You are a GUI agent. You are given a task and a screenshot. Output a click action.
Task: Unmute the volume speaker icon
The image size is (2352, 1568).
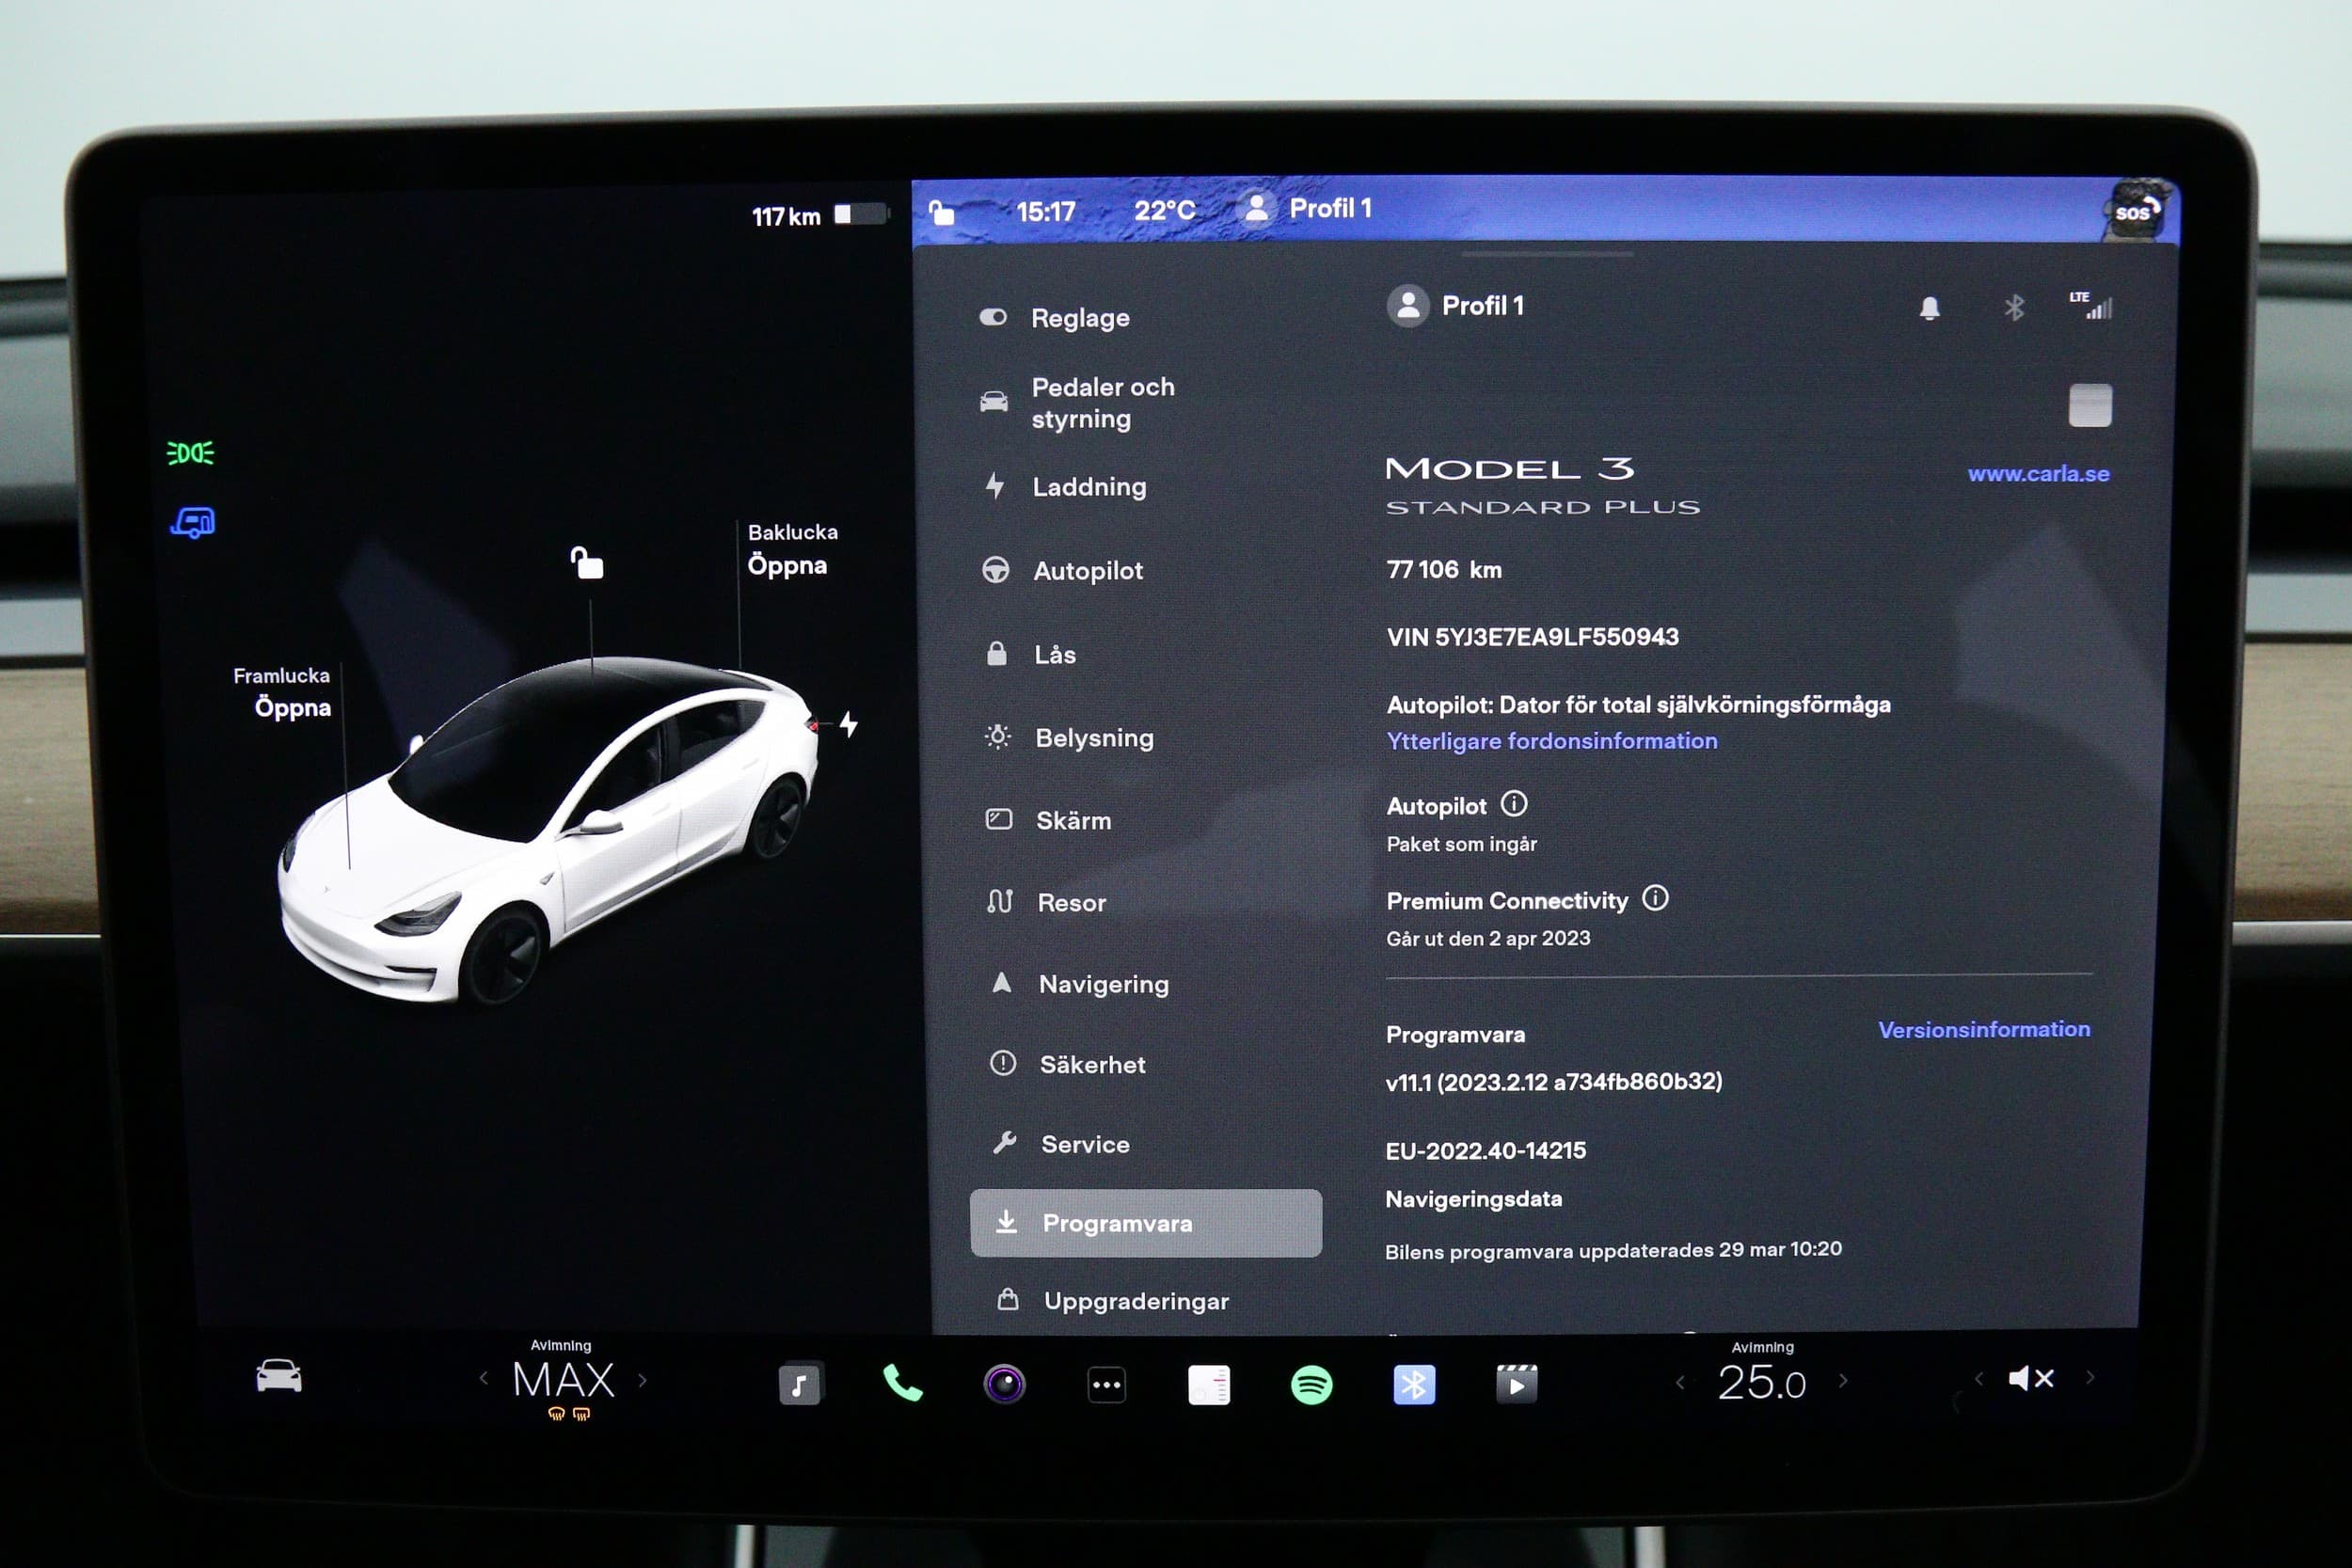click(x=2030, y=1379)
